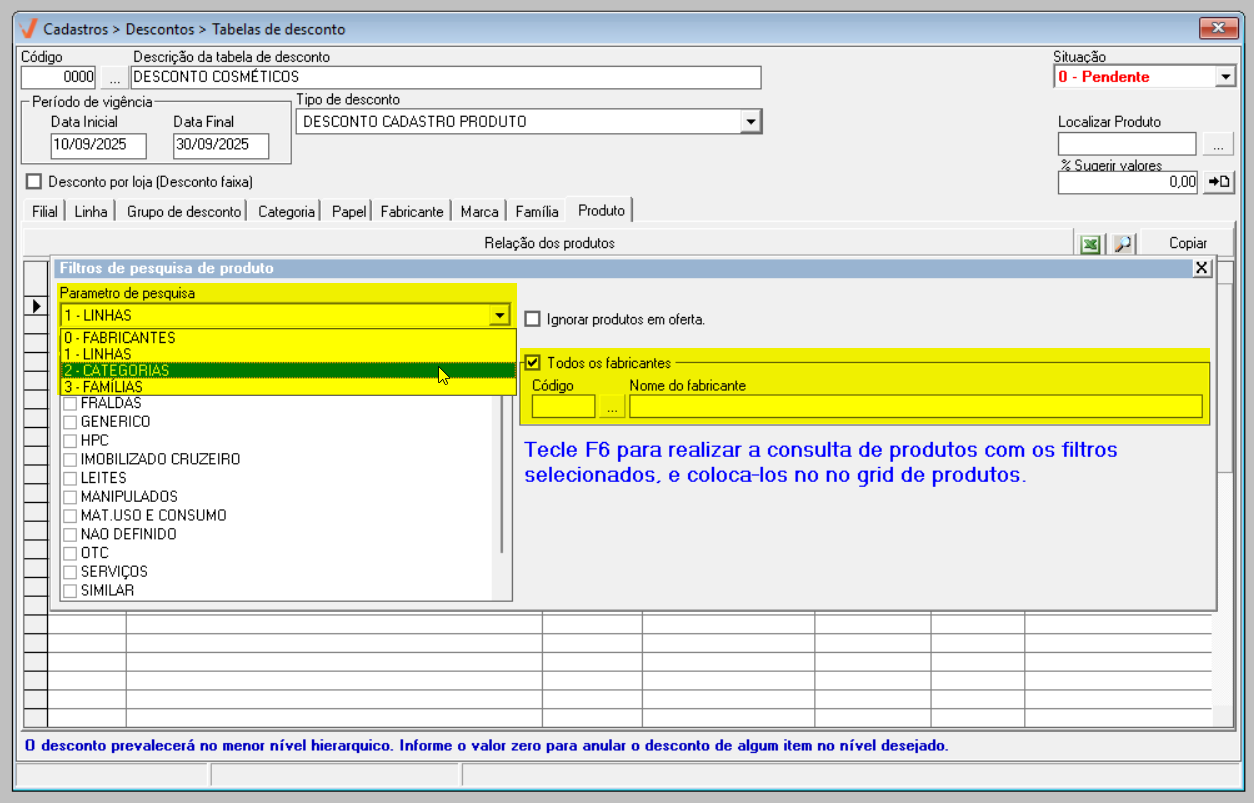This screenshot has width=1254, height=803.
Task: Click the Copiar button
Action: [x=1188, y=243]
